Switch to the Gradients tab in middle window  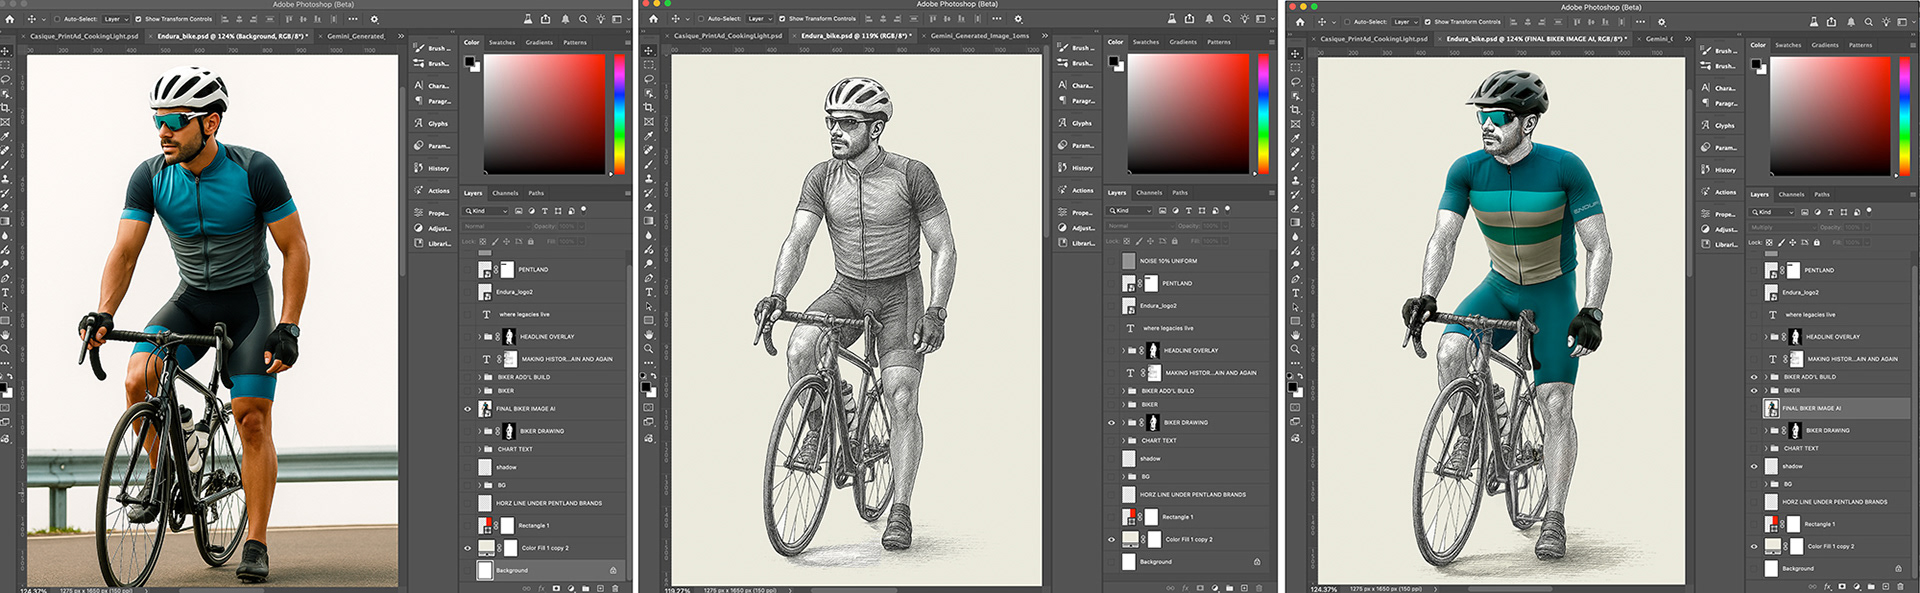pos(1183,42)
